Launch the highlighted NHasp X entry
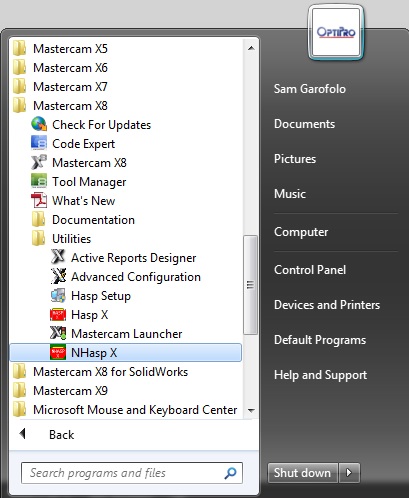Viewport: 409px width, 498px height. point(126,353)
